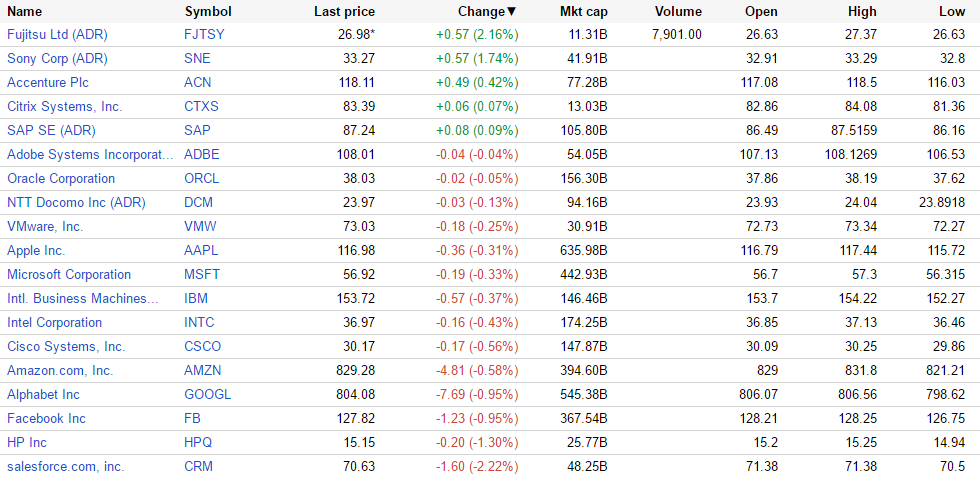Select the ADBE ticker symbol
Viewport: 980px width, 478px height.
click(202, 155)
